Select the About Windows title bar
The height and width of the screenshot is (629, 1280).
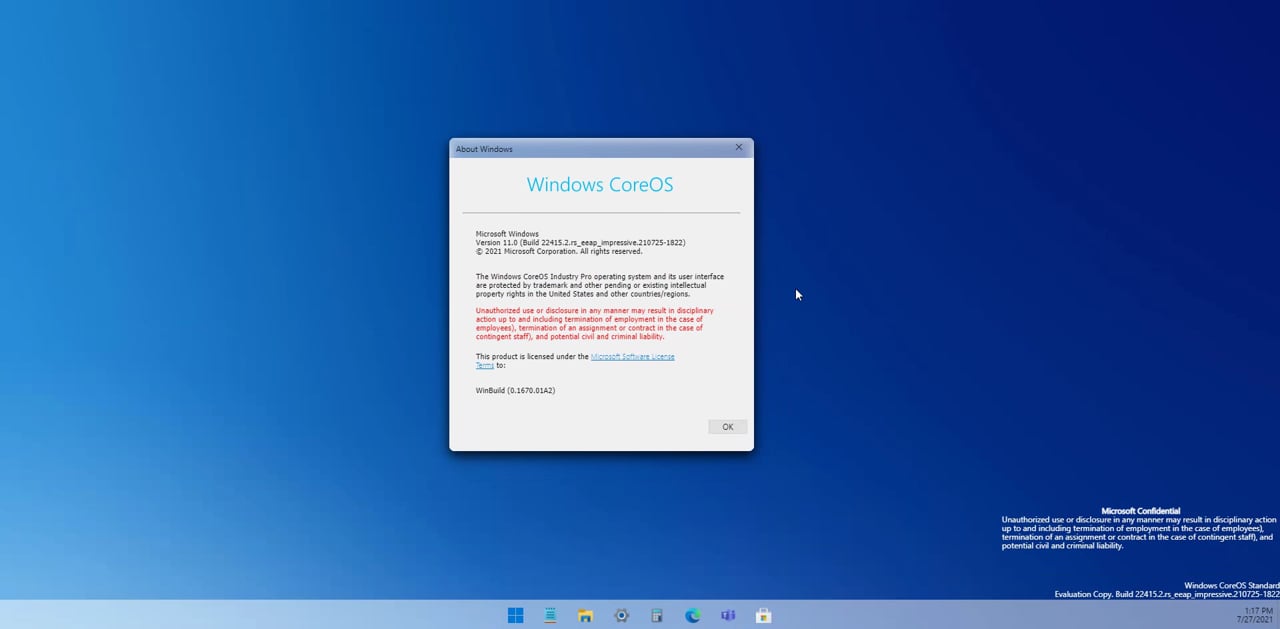(x=600, y=148)
